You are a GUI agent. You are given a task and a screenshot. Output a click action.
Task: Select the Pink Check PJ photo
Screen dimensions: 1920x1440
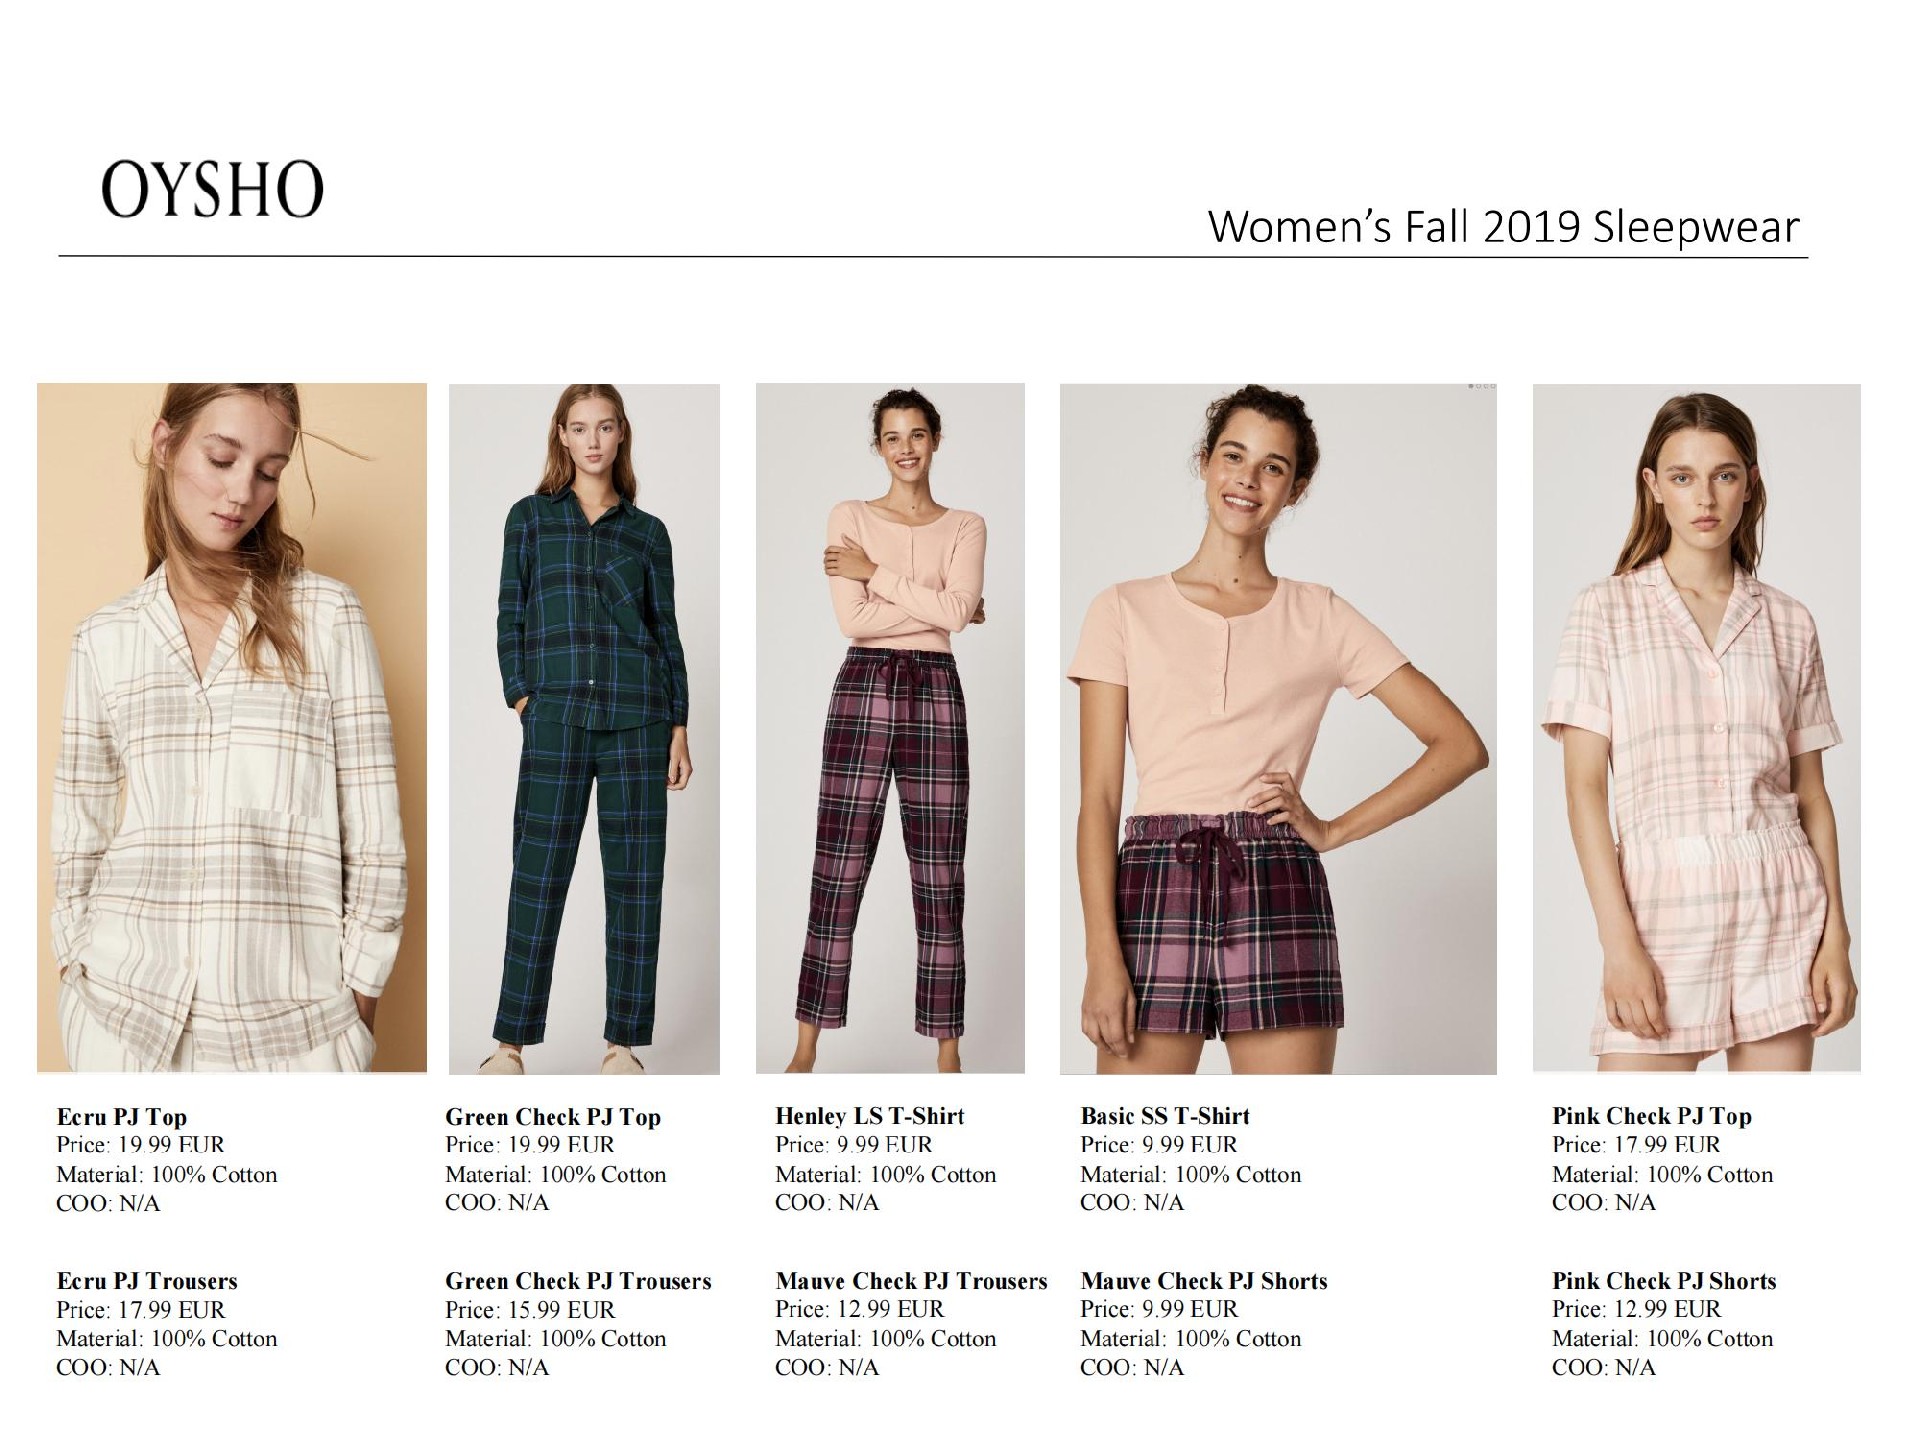pos(1697,728)
